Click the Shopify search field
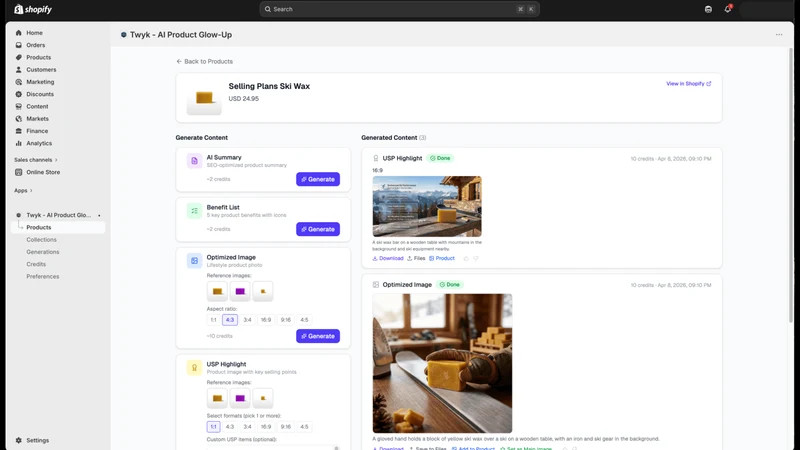Screen dimensions: 800x450 [x=399, y=9]
